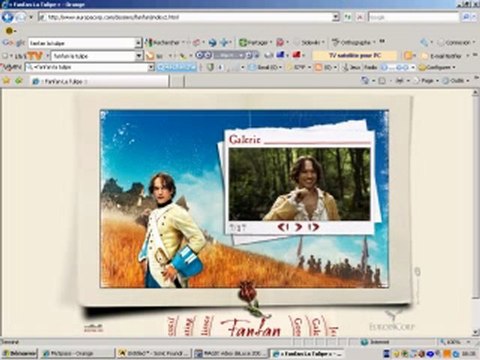The width and height of the screenshot is (480, 360).
Task: Click the blue globe arrow icon on Google toolbar
Action: point(212,43)
